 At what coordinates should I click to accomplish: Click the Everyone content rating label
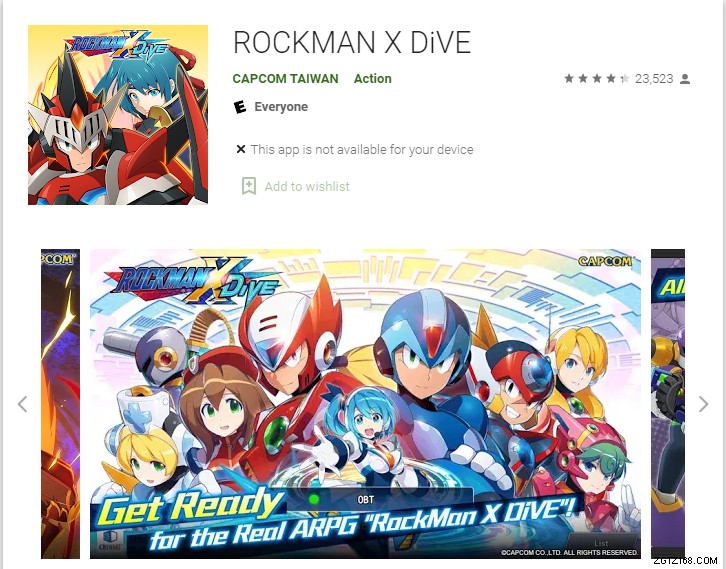click(x=281, y=107)
